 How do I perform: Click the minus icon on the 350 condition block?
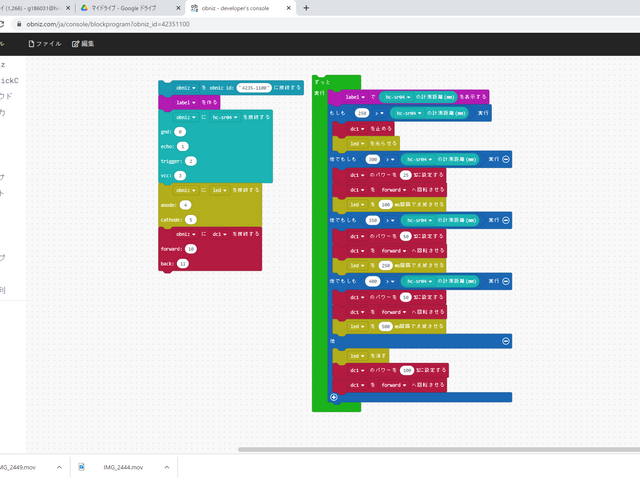click(x=506, y=220)
